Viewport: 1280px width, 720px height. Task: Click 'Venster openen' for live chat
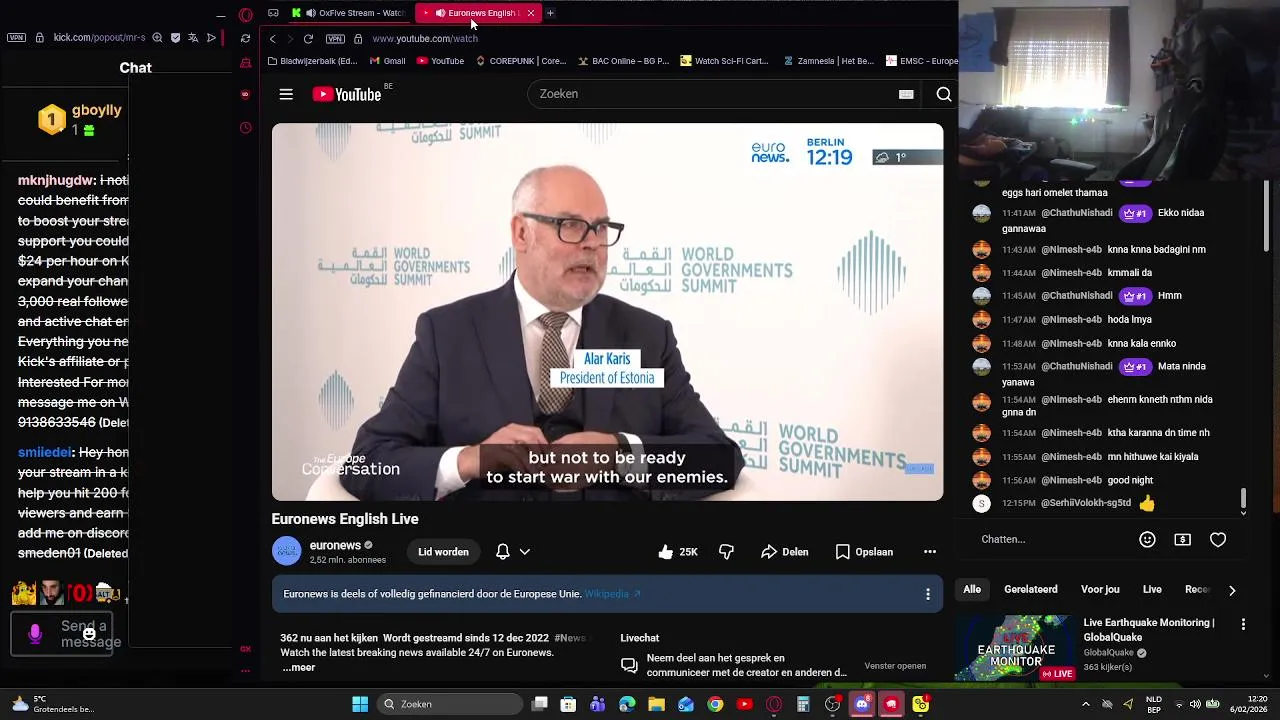pos(895,666)
